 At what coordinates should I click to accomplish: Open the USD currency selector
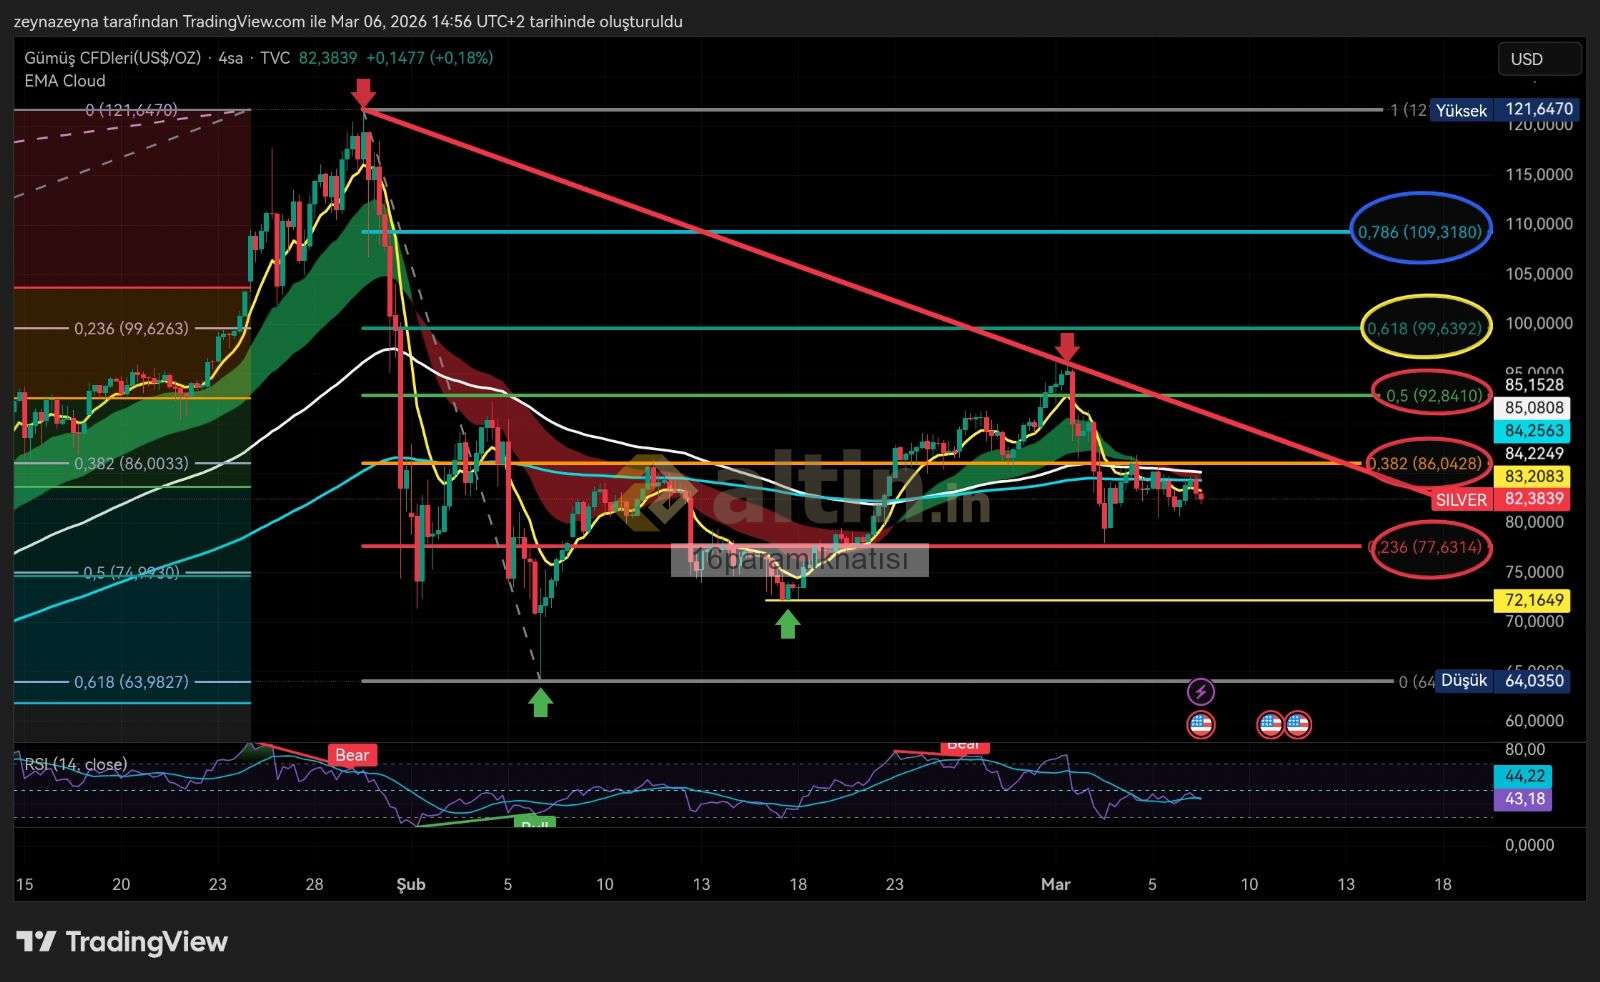pos(1538,59)
